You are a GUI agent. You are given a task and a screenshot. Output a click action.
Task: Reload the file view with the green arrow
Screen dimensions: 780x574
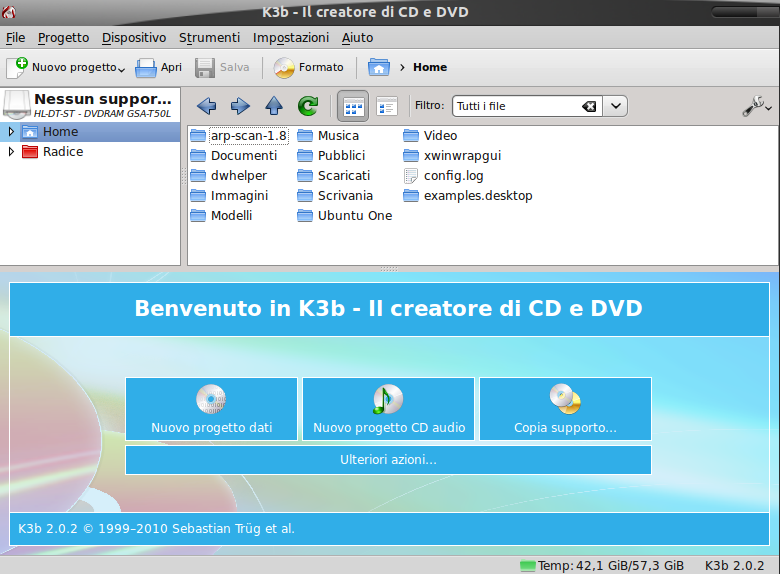tap(308, 106)
